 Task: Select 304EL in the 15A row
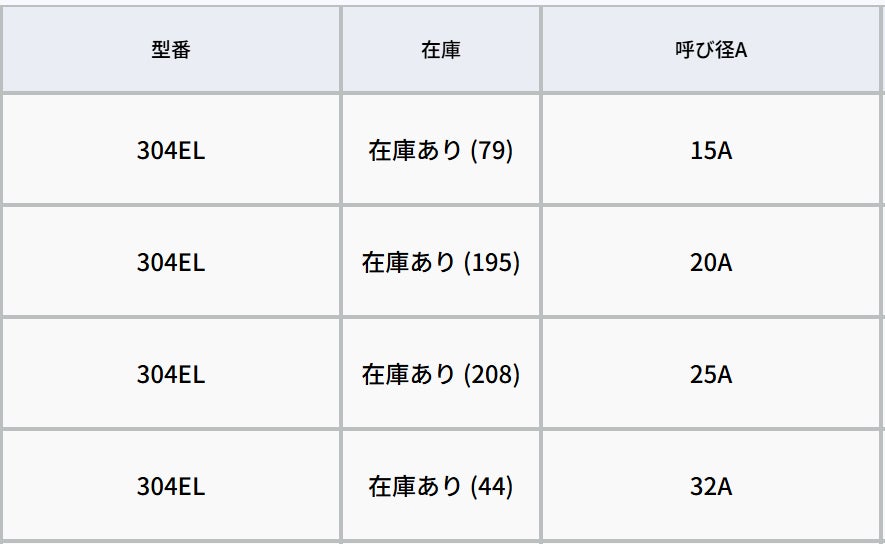pyautogui.click(x=170, y=151)
